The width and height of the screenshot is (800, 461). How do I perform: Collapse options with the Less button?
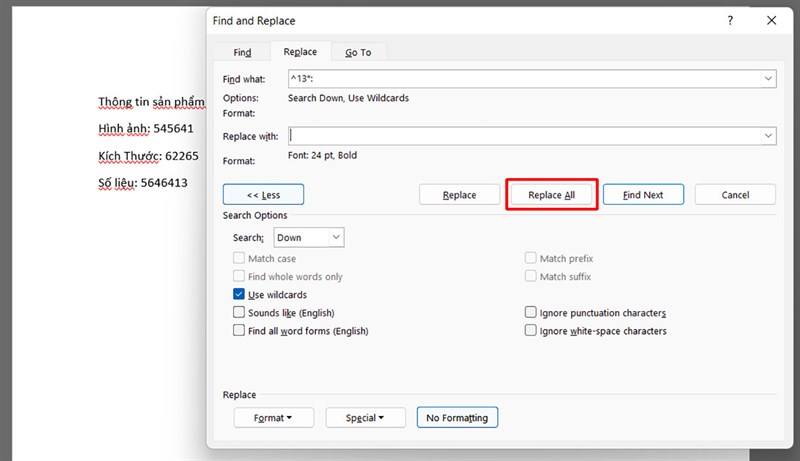pos(264,195)
